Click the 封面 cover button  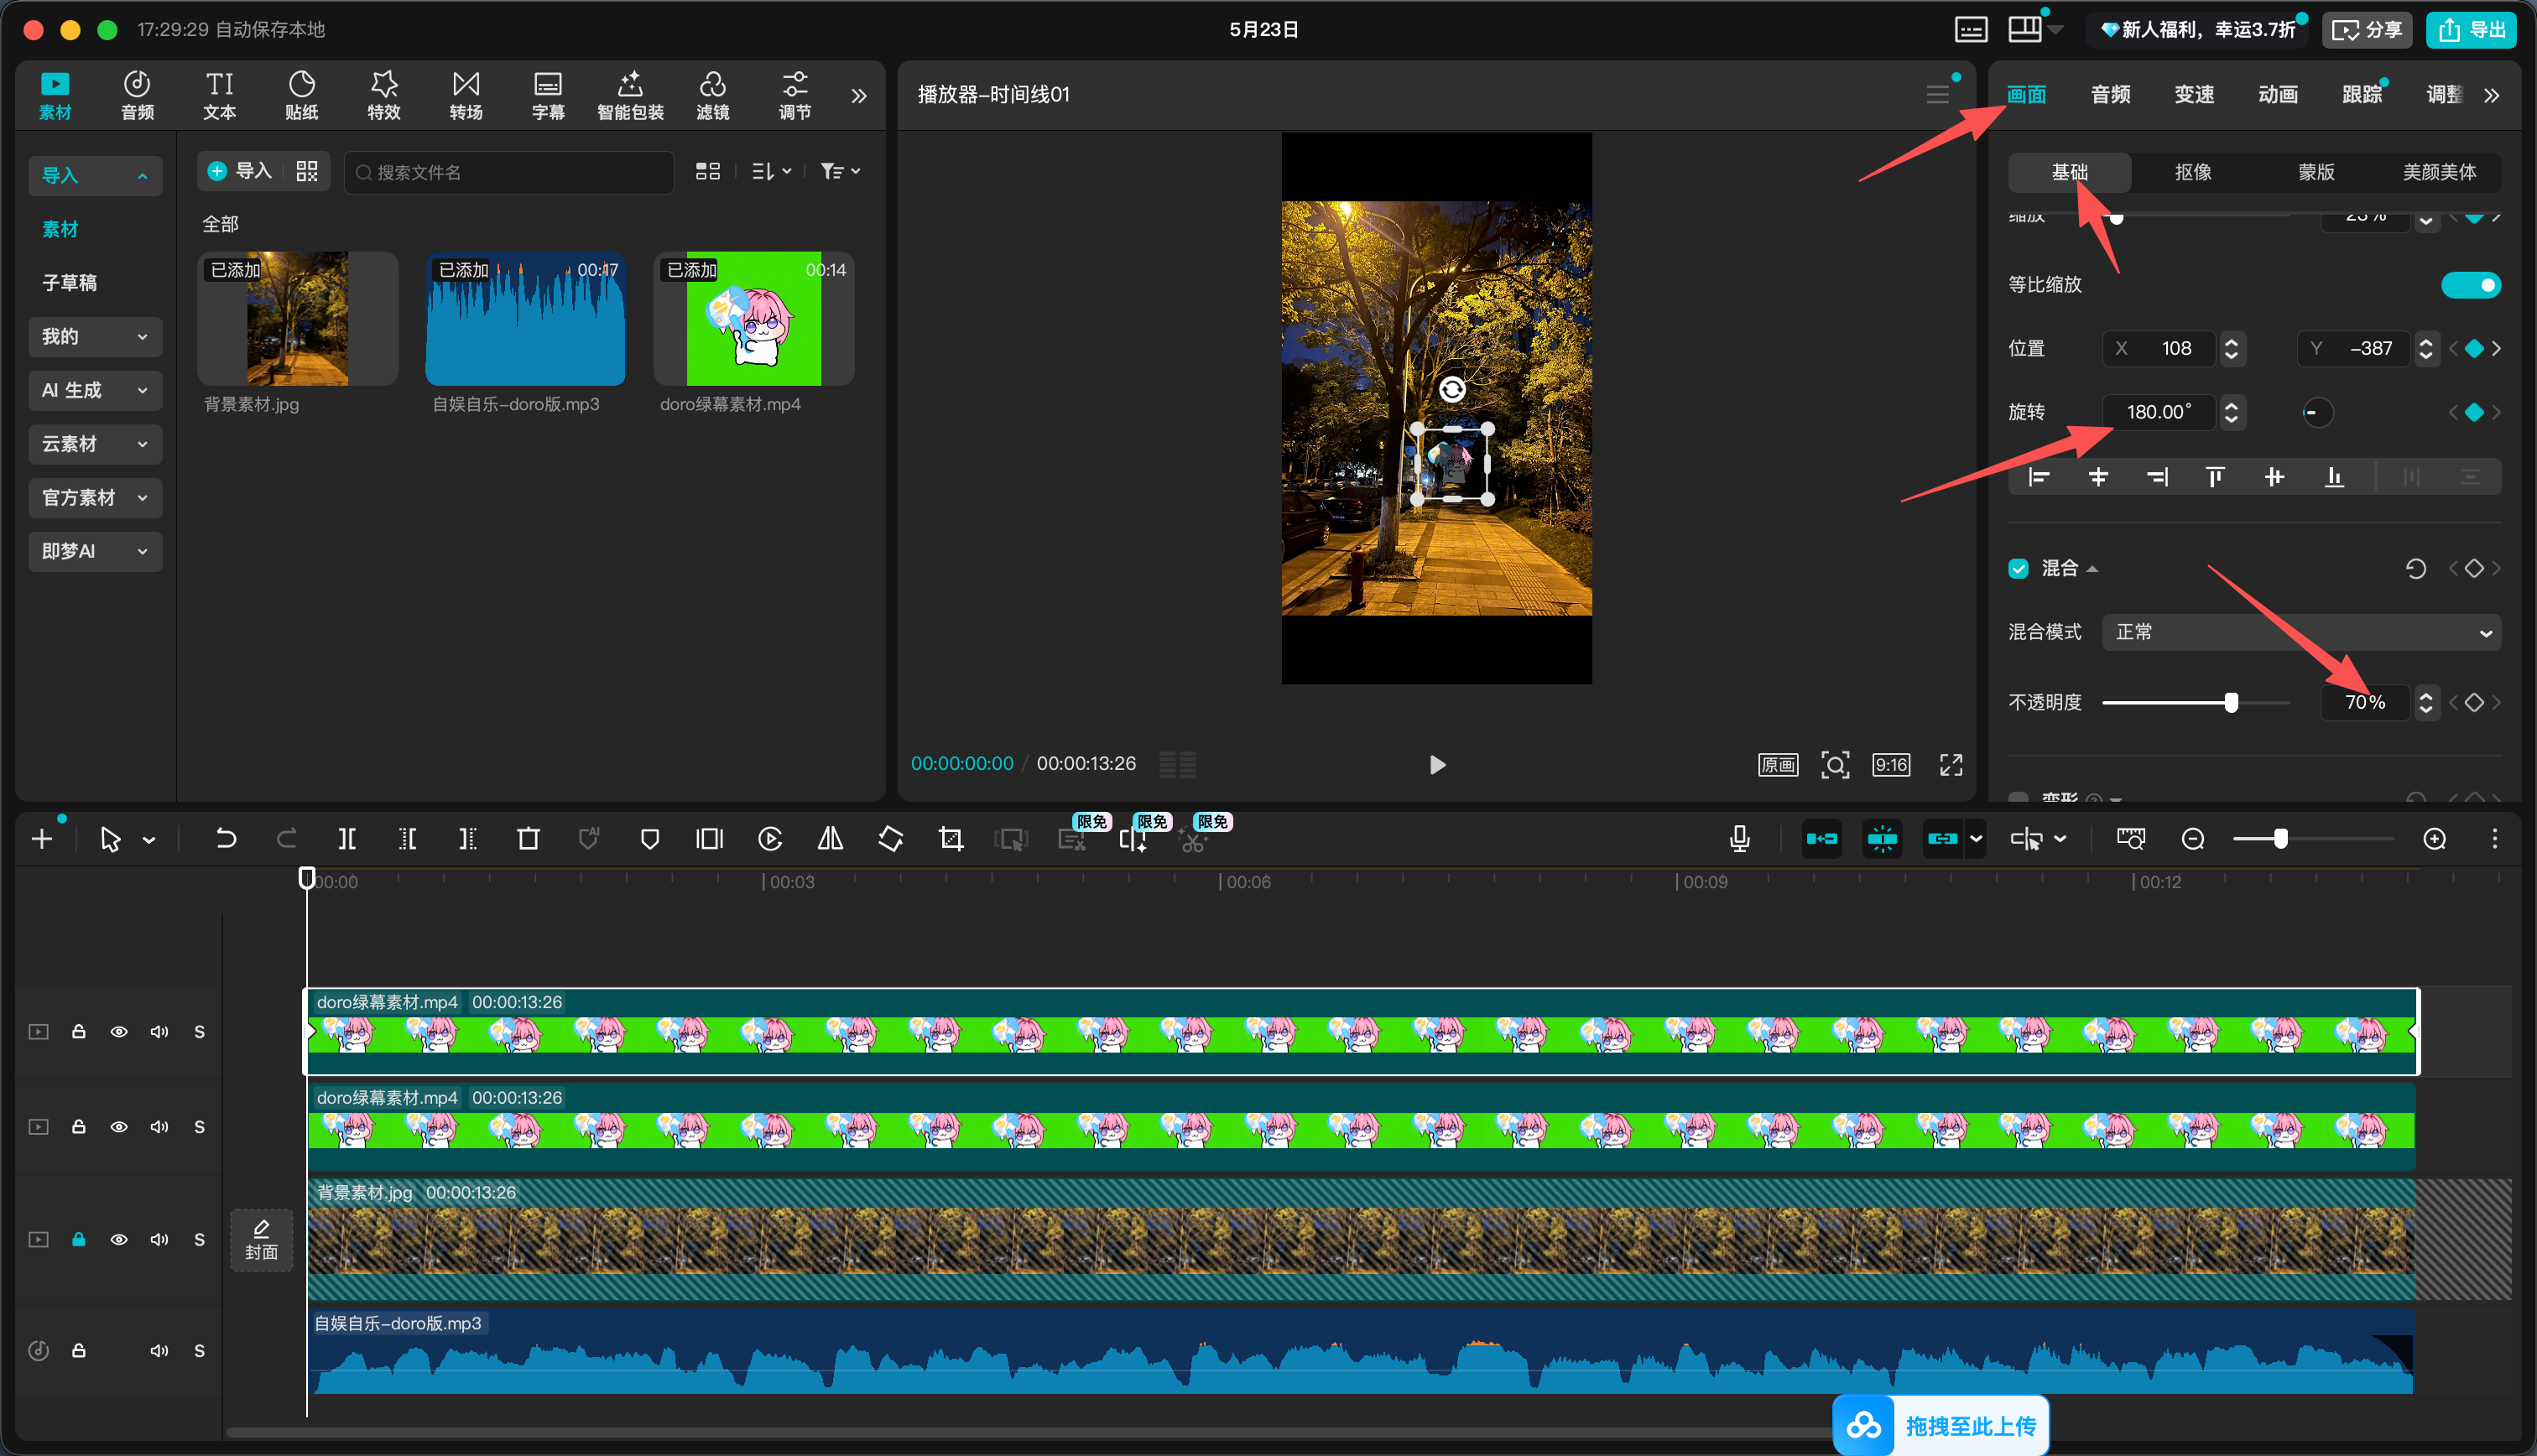tap(261, 1240)
